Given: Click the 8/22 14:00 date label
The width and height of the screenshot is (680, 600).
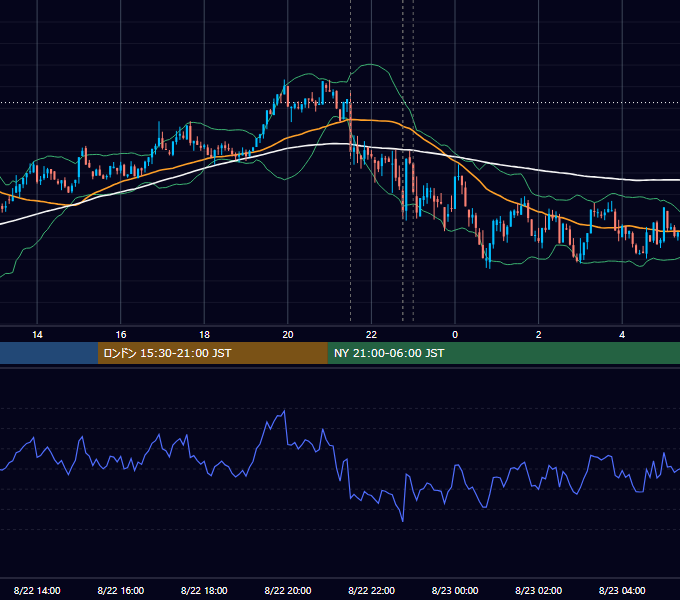Looking at the screenshot, I should pyautogui.click(x=37, y=590).
